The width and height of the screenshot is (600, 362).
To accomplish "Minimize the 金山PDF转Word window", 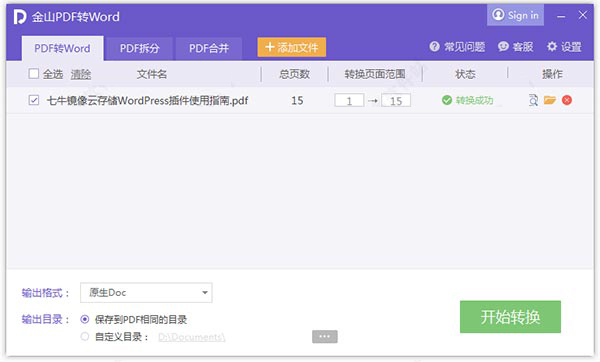I will tap(561, 16).
